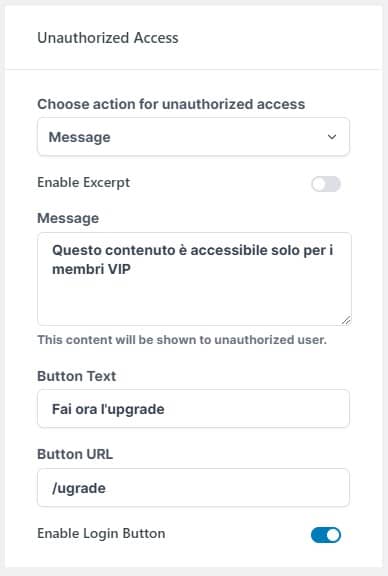Click the Choose action for unauthorized access label

(171, 104)
